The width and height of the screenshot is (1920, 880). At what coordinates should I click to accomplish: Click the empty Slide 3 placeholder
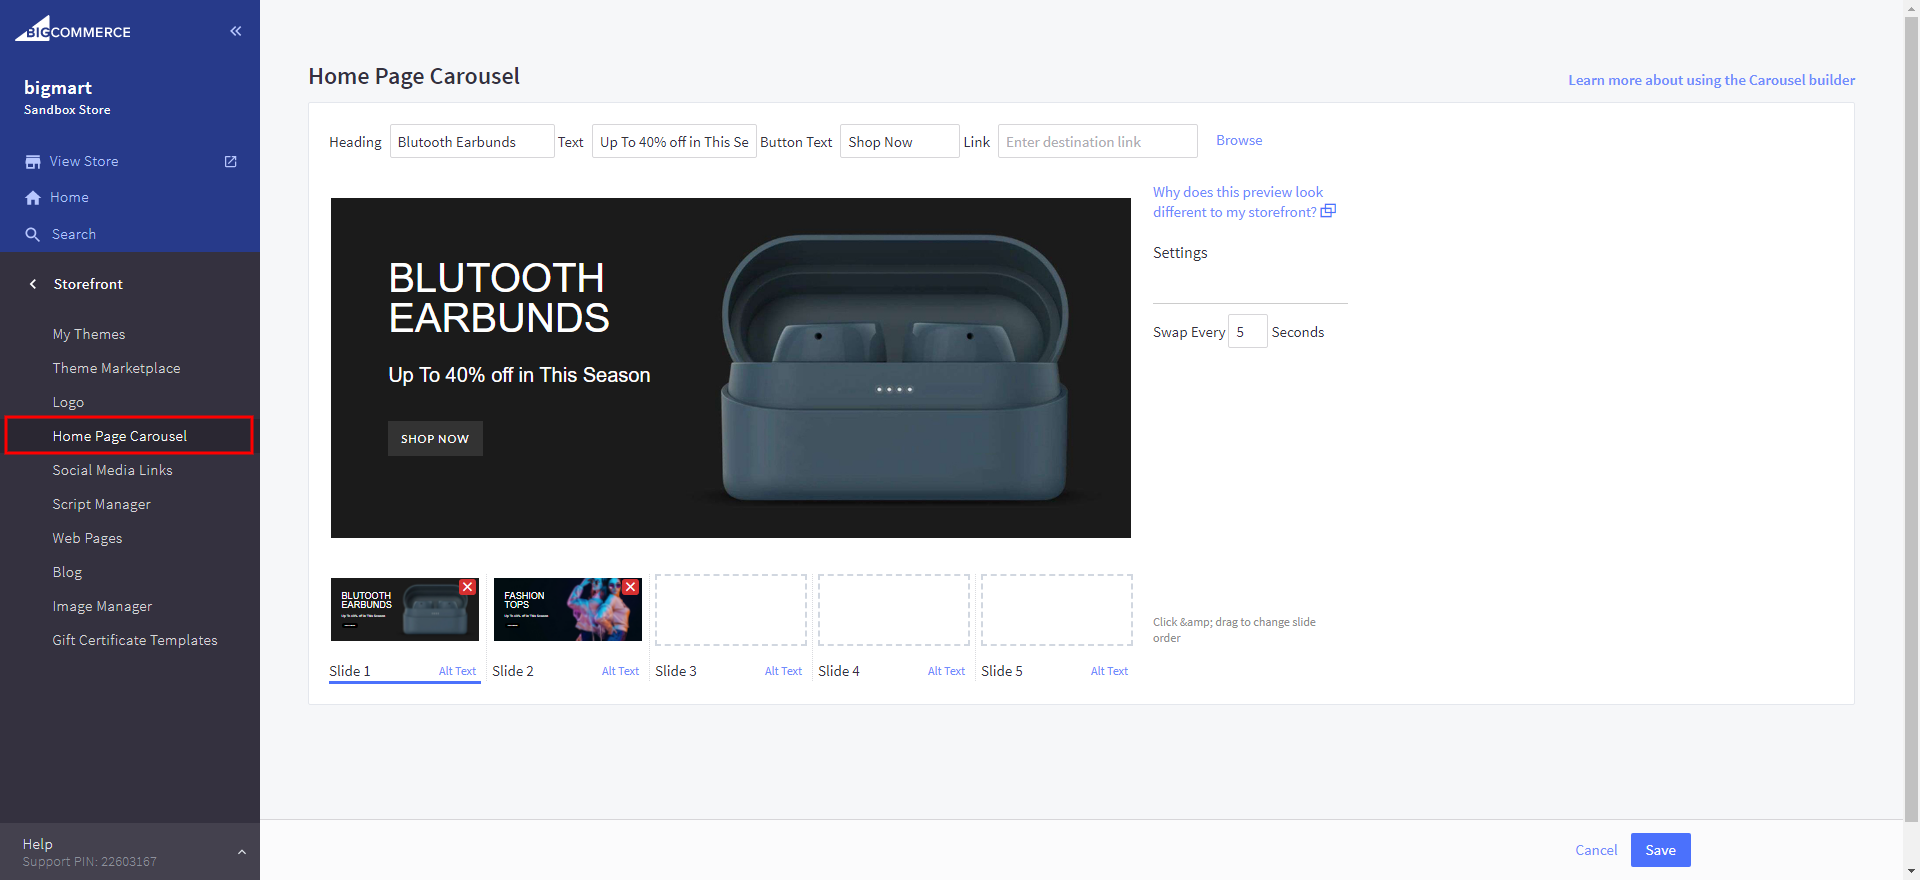coord(730,610)
